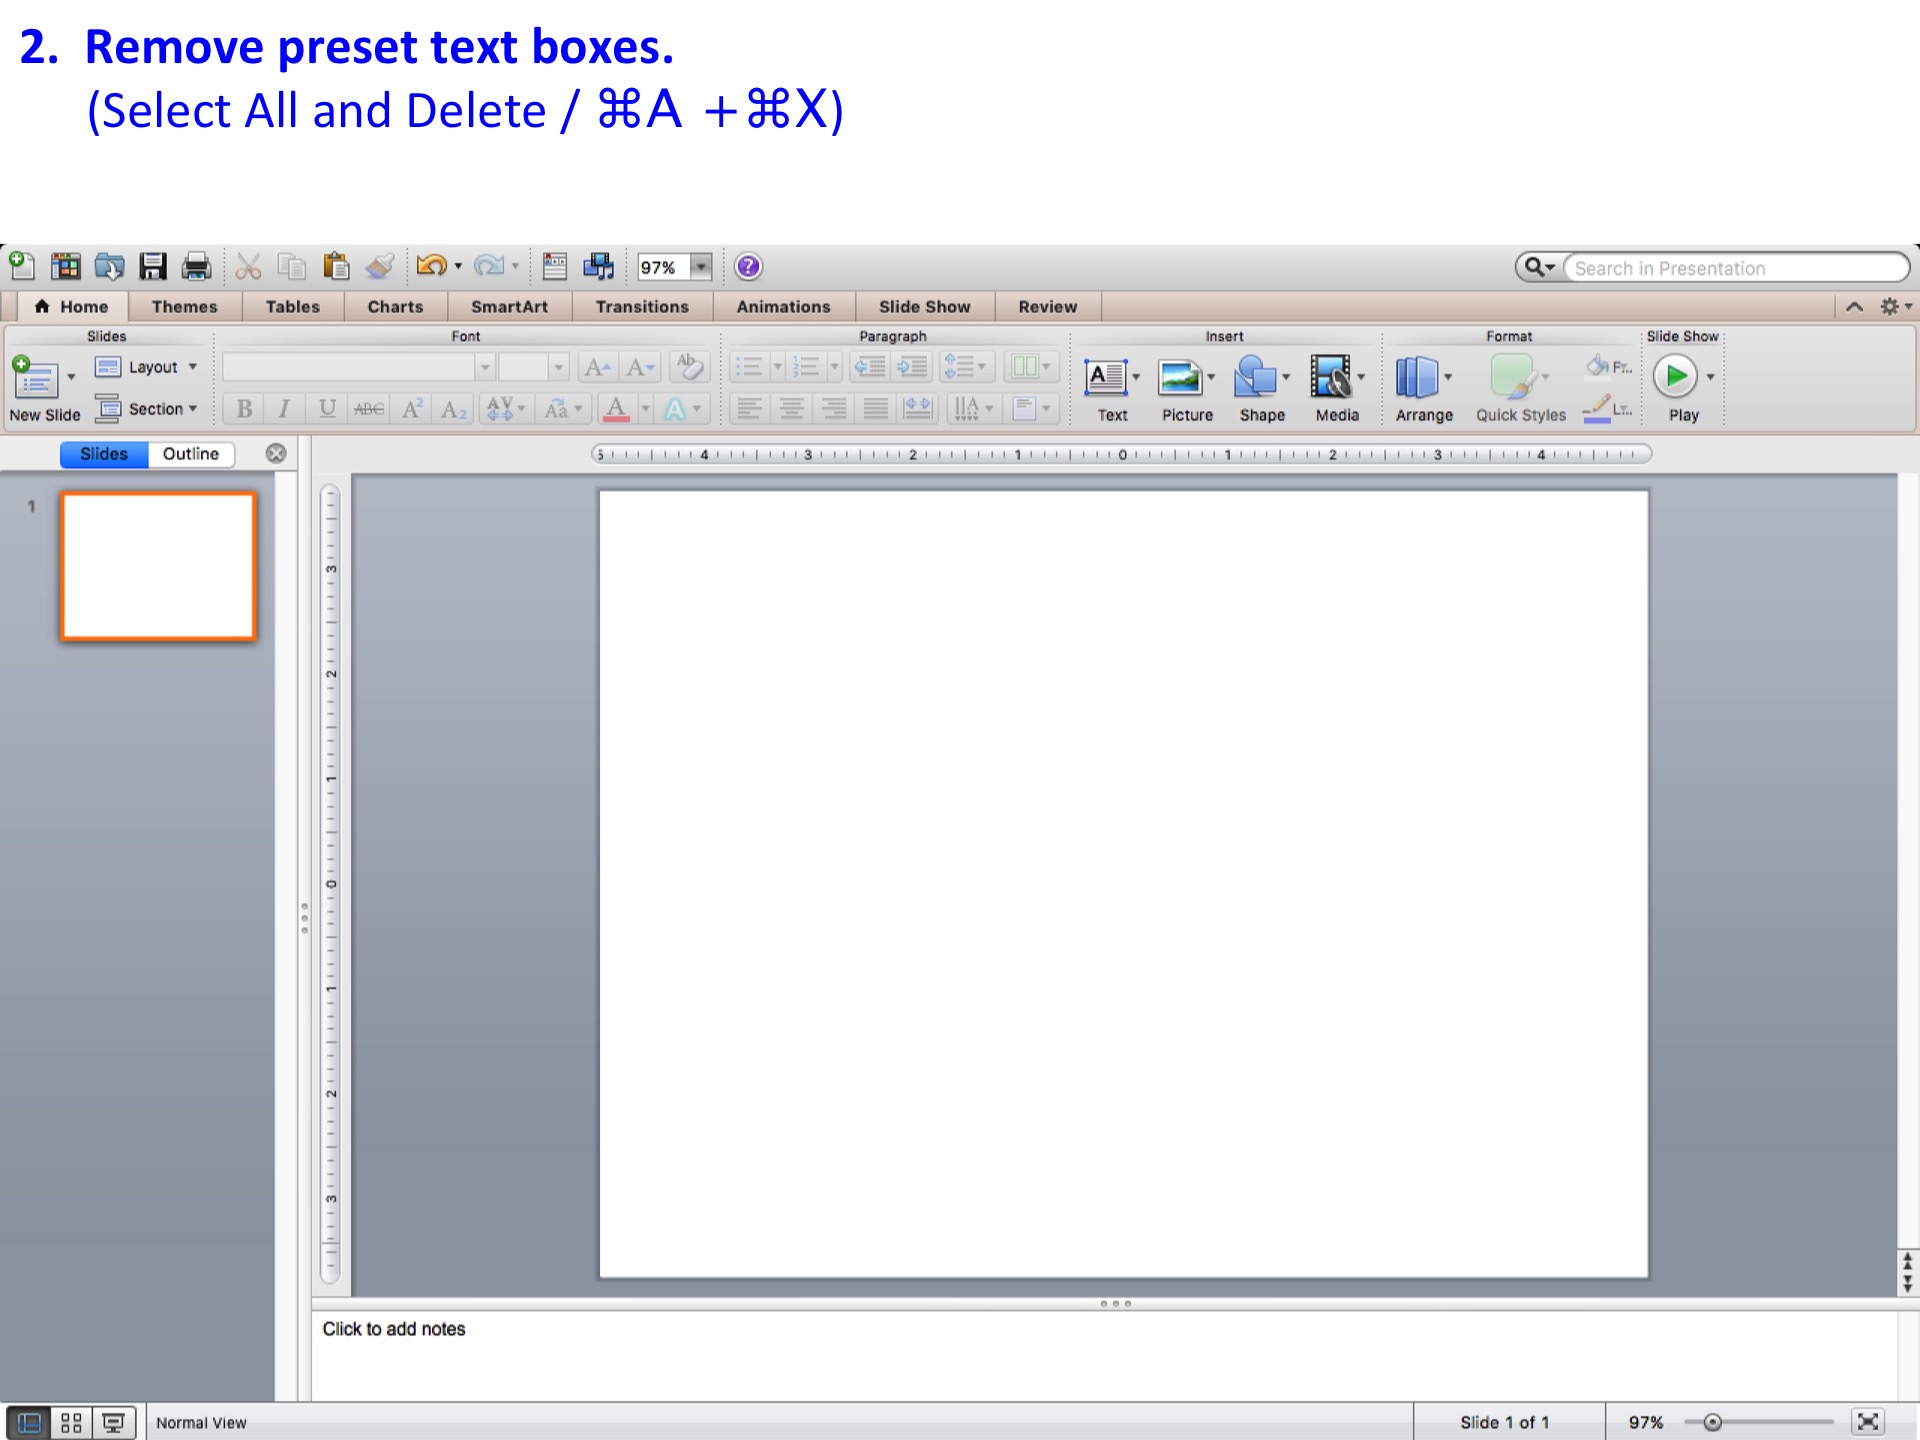Toggle italic text formatting

(284, 408)
